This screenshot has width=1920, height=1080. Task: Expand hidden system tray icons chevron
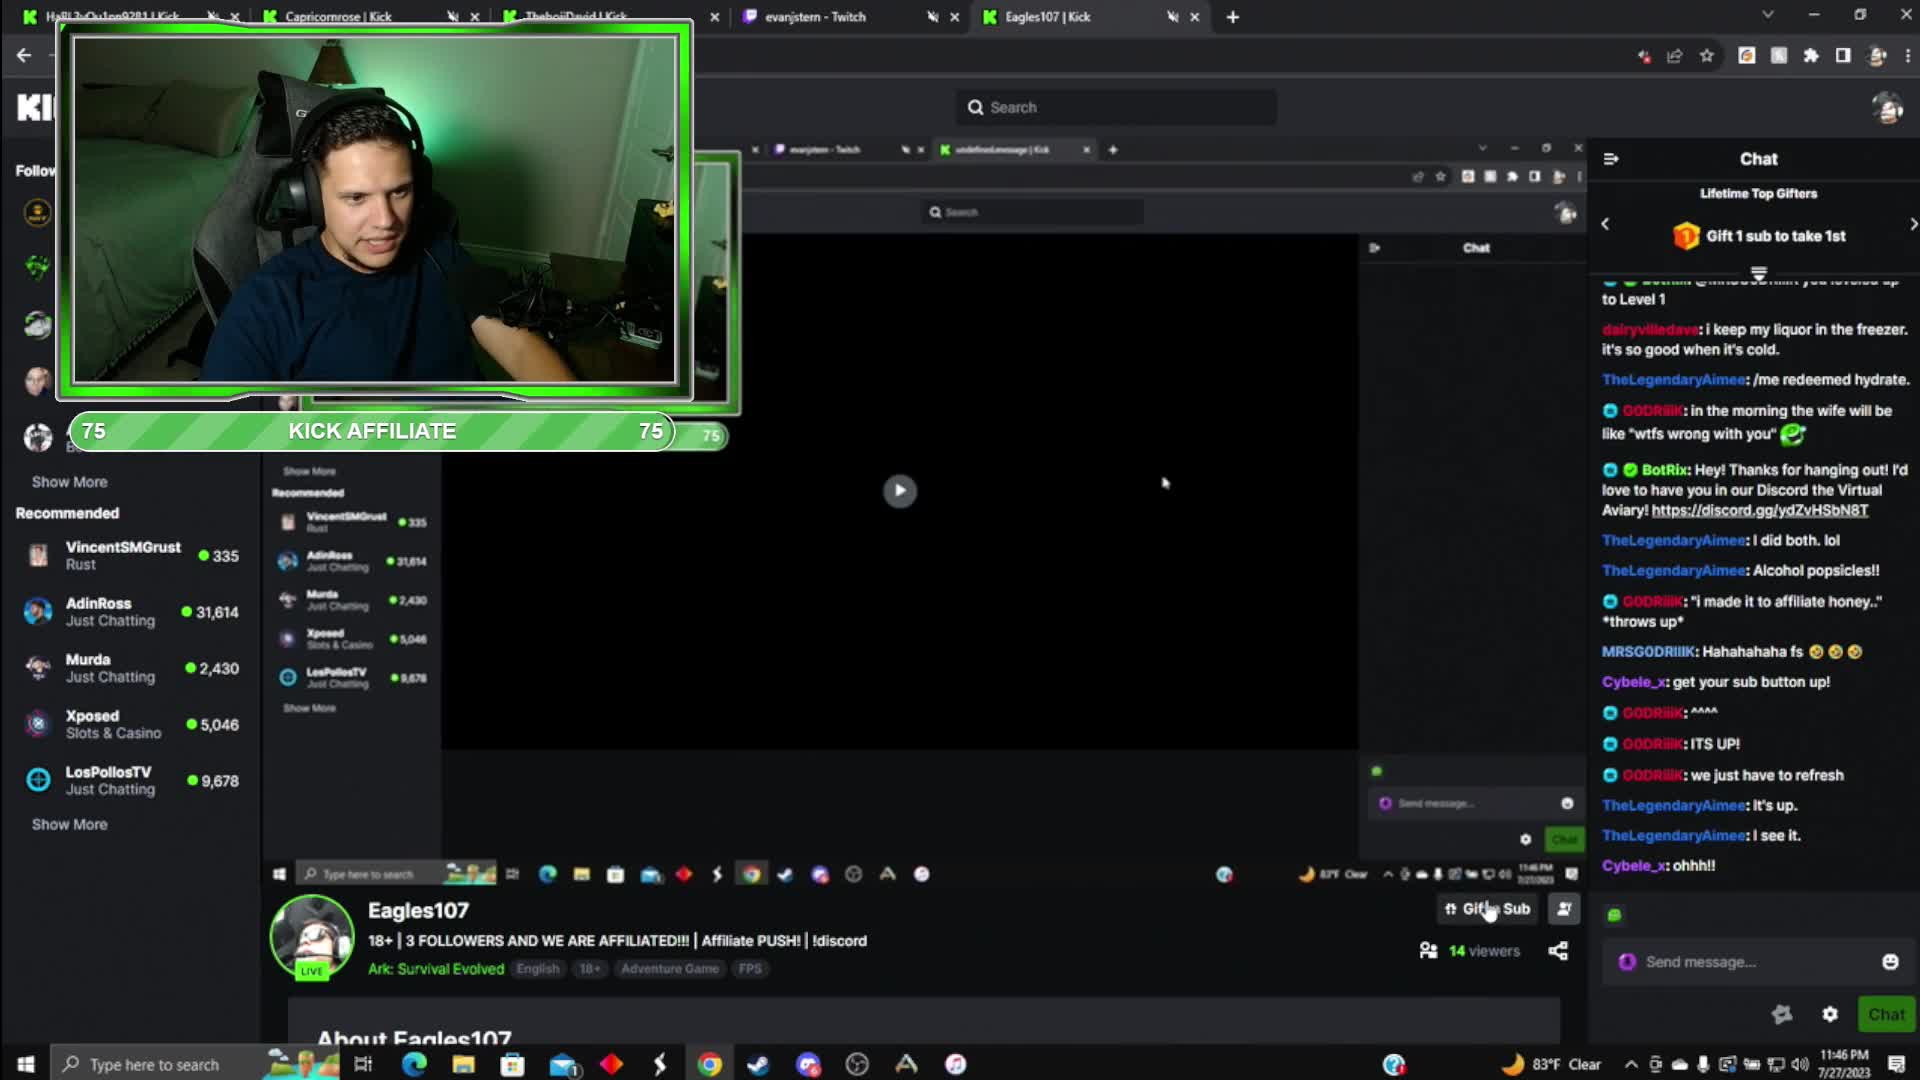[x=1631, y=1064]
